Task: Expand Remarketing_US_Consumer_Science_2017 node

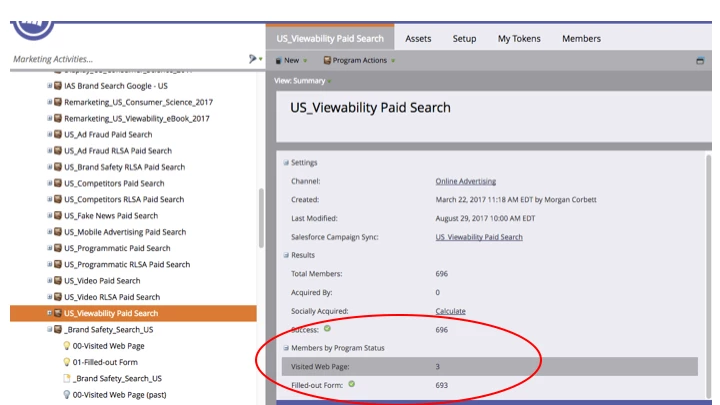Action: pos(50,102)
